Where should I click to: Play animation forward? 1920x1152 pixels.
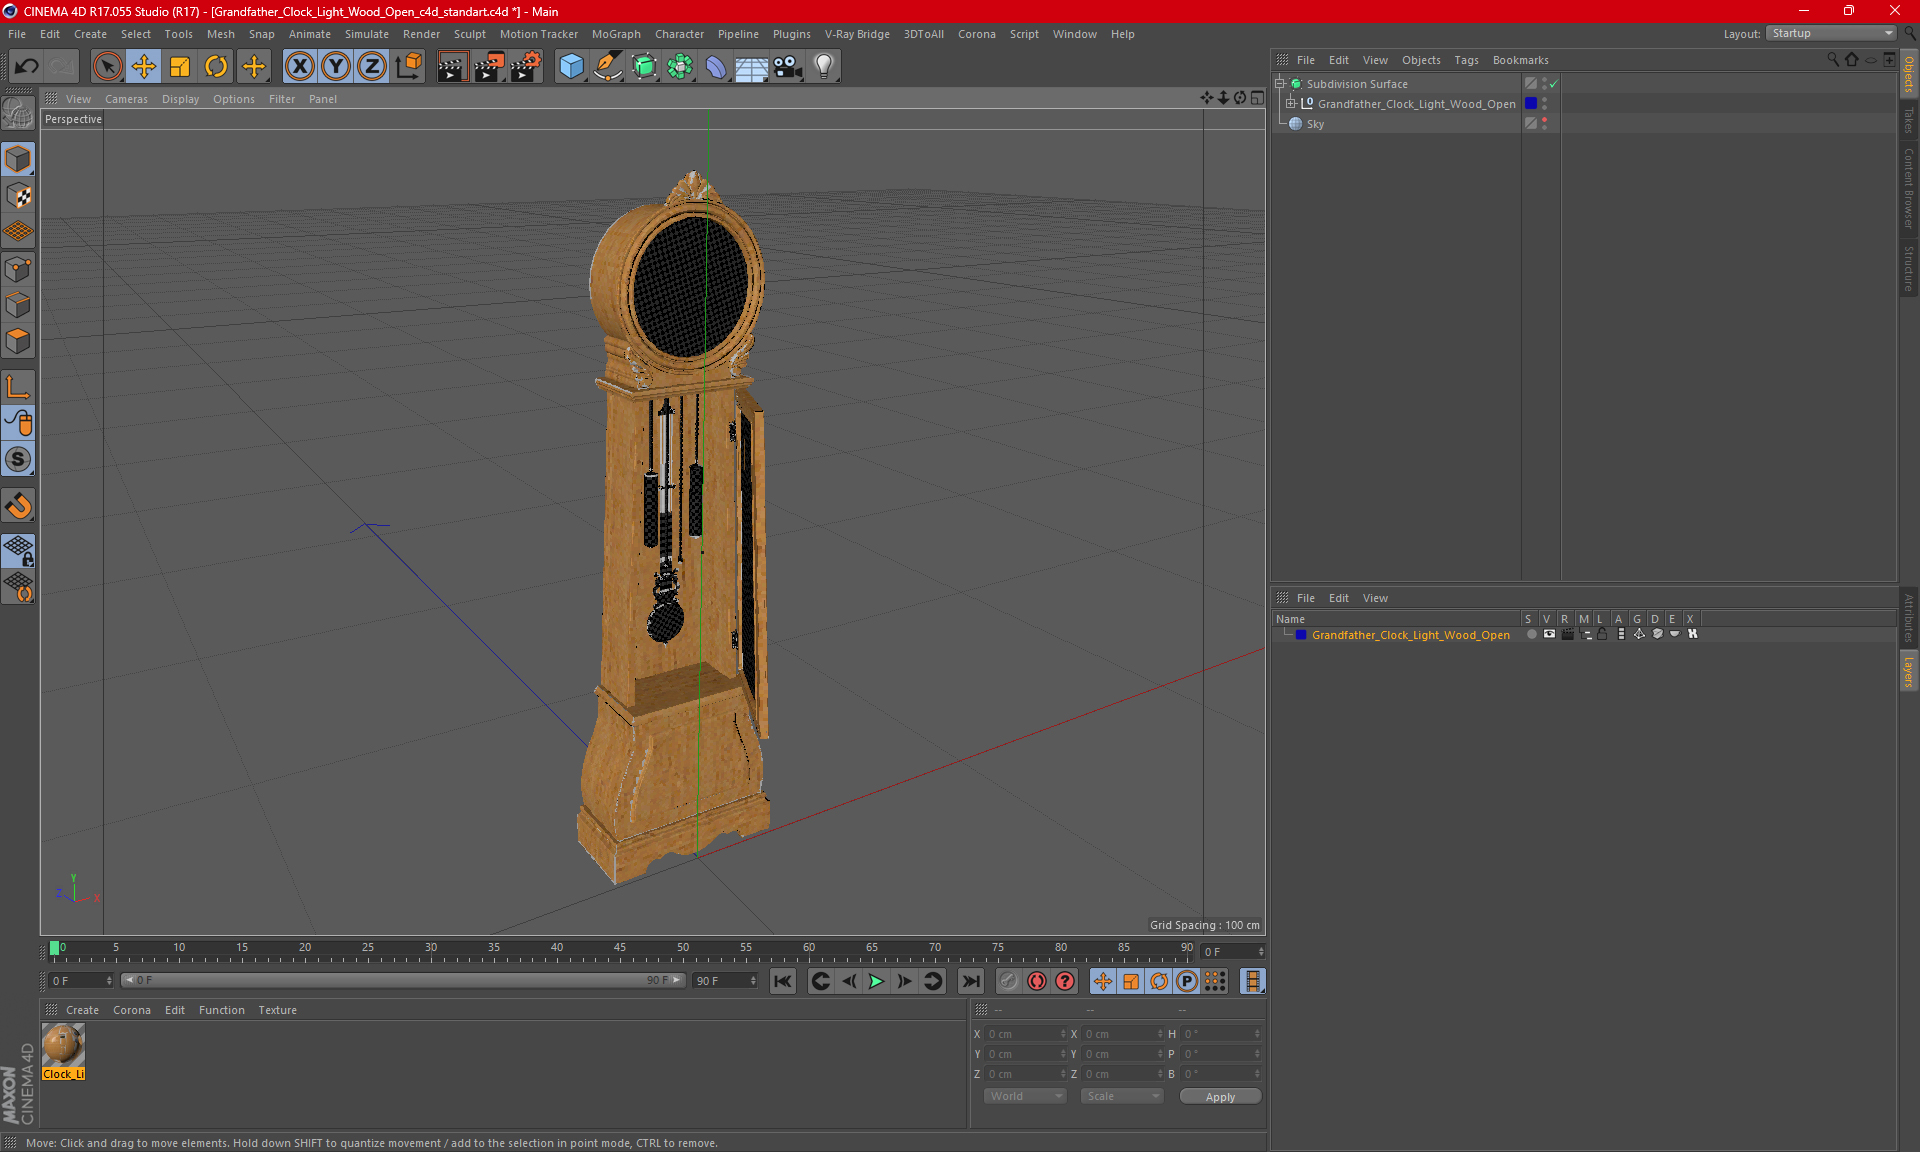pos(876,981)
